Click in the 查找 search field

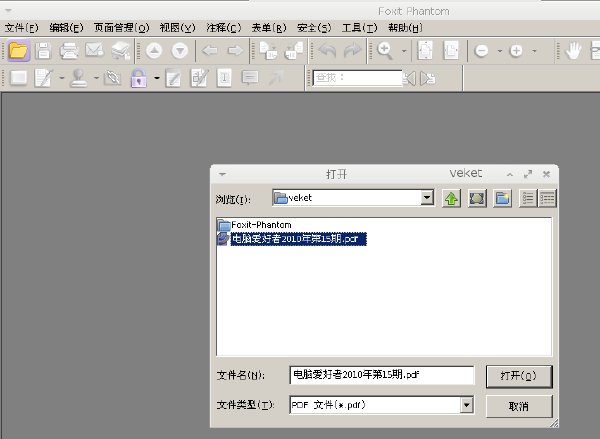tap(357, 78)
